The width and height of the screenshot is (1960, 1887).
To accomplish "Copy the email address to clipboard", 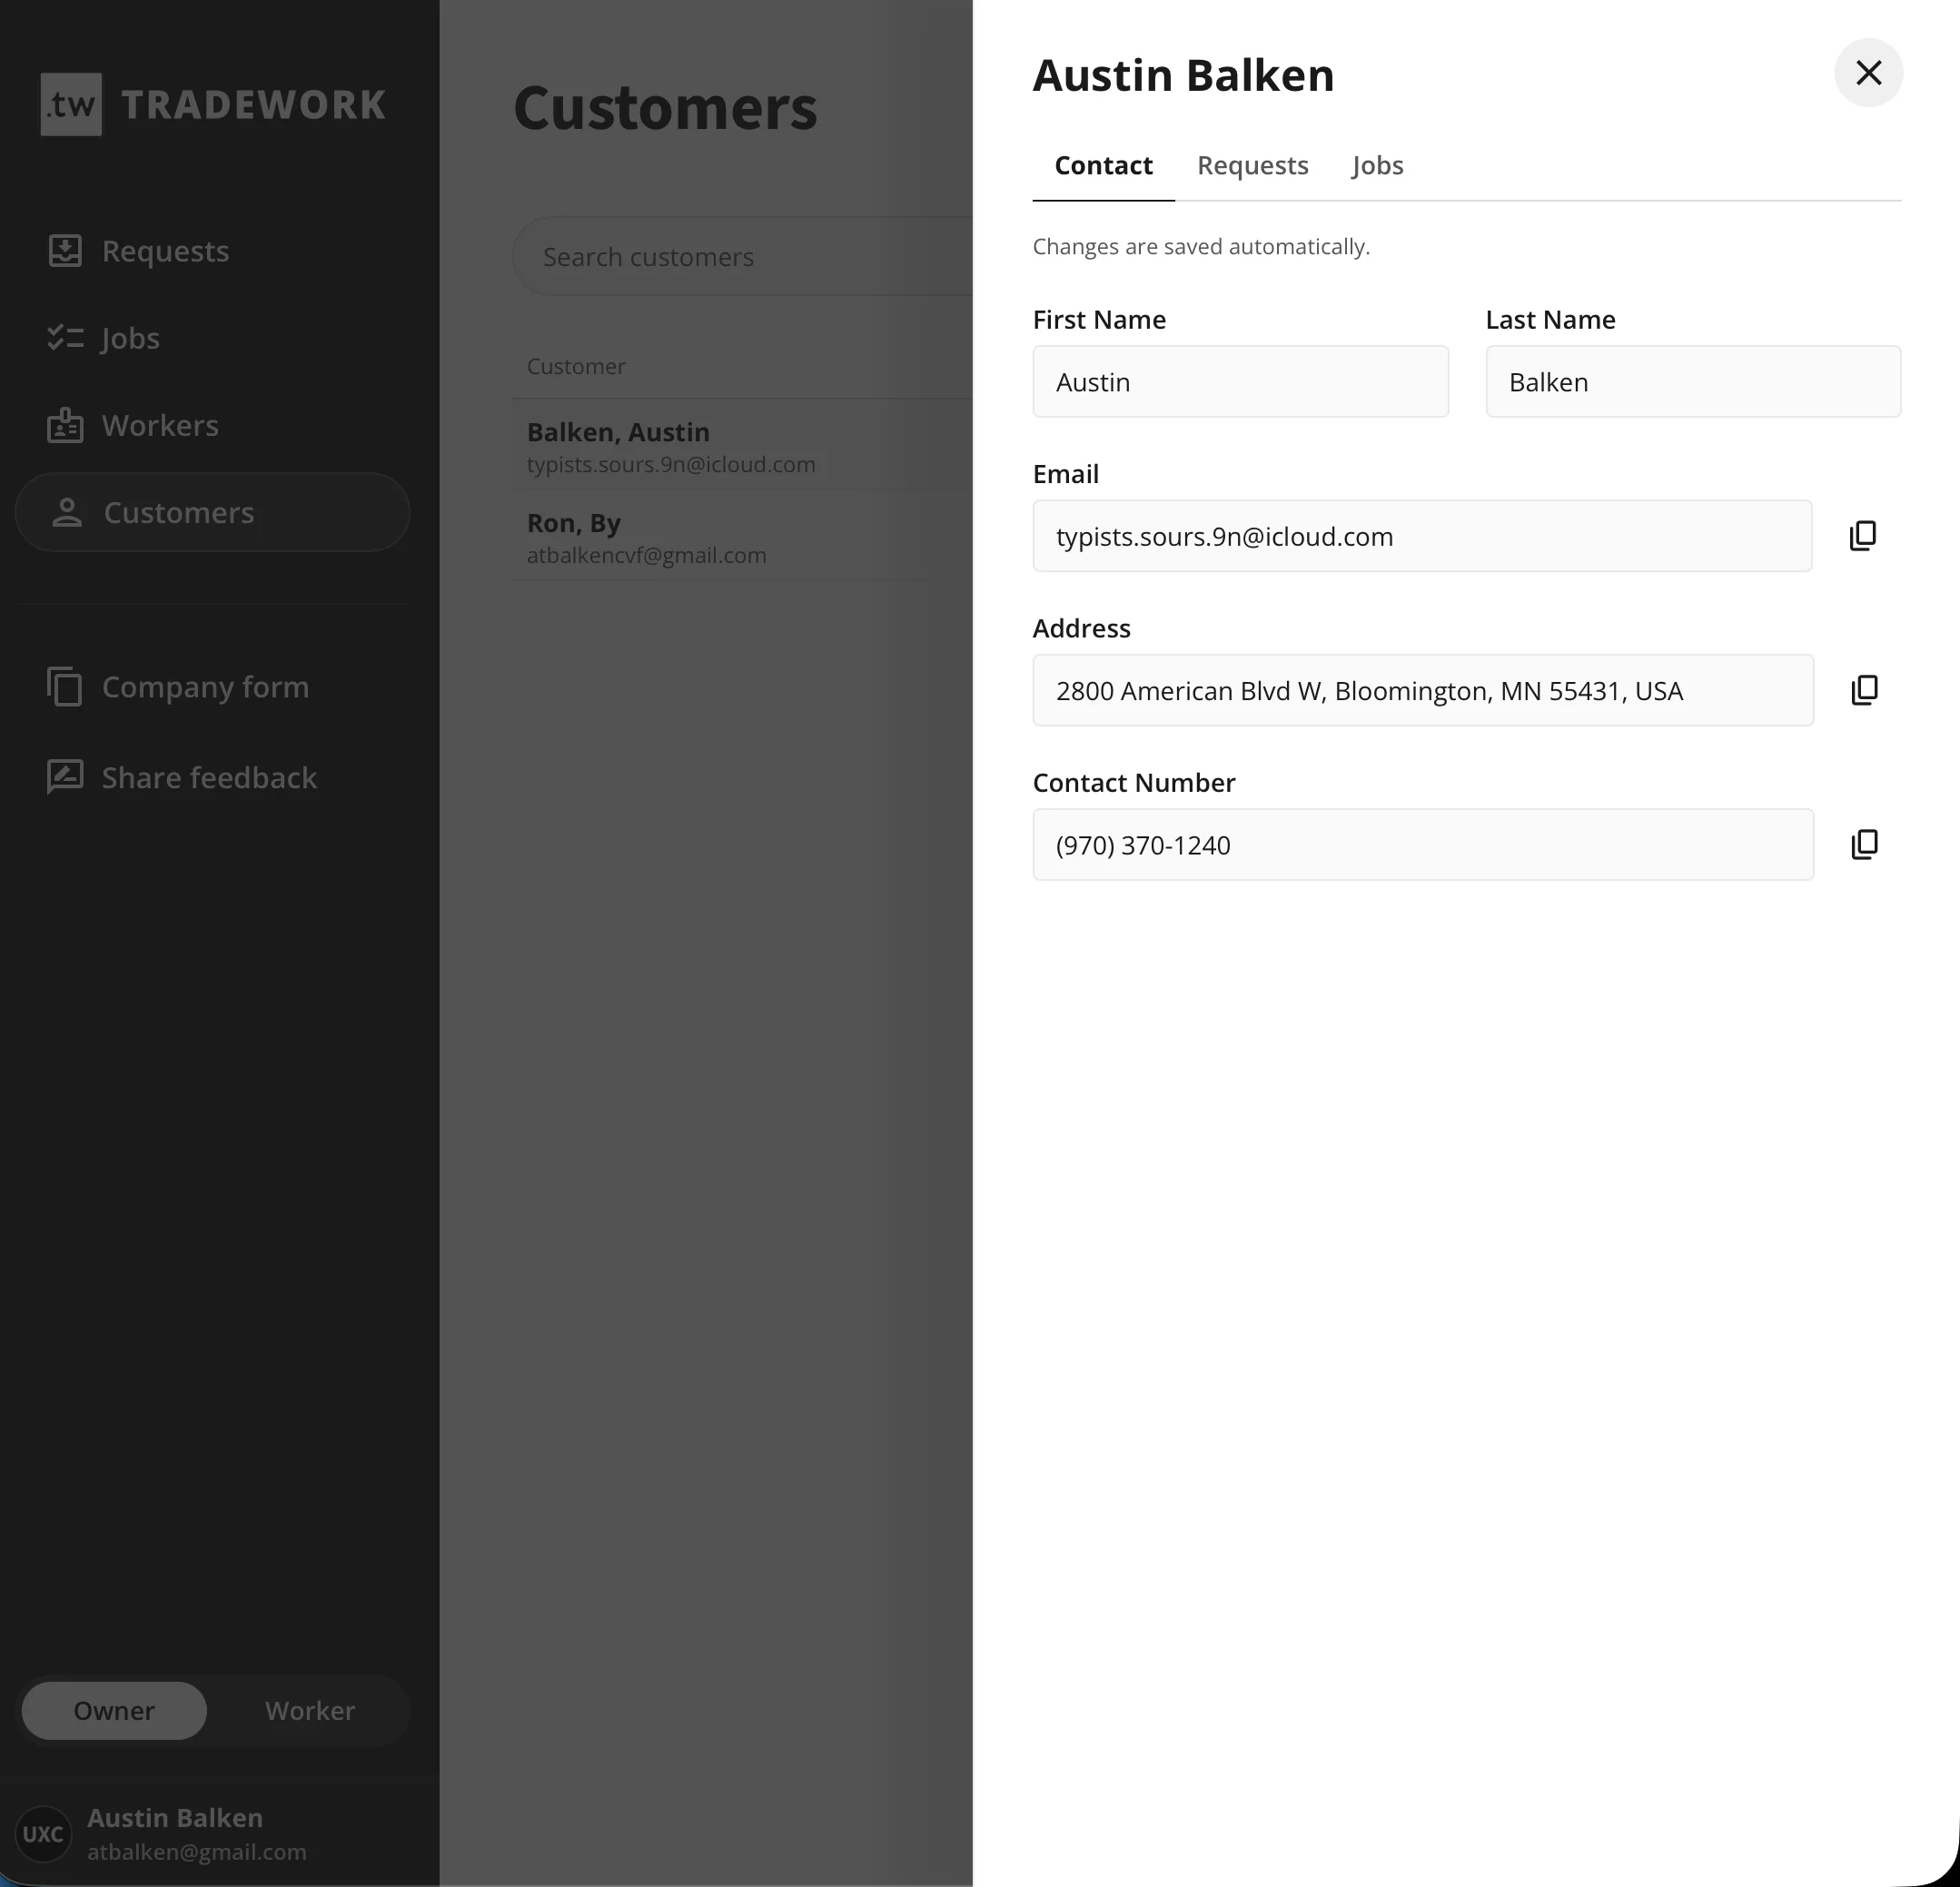I will pyautogui.click(x=1863, y=536).
